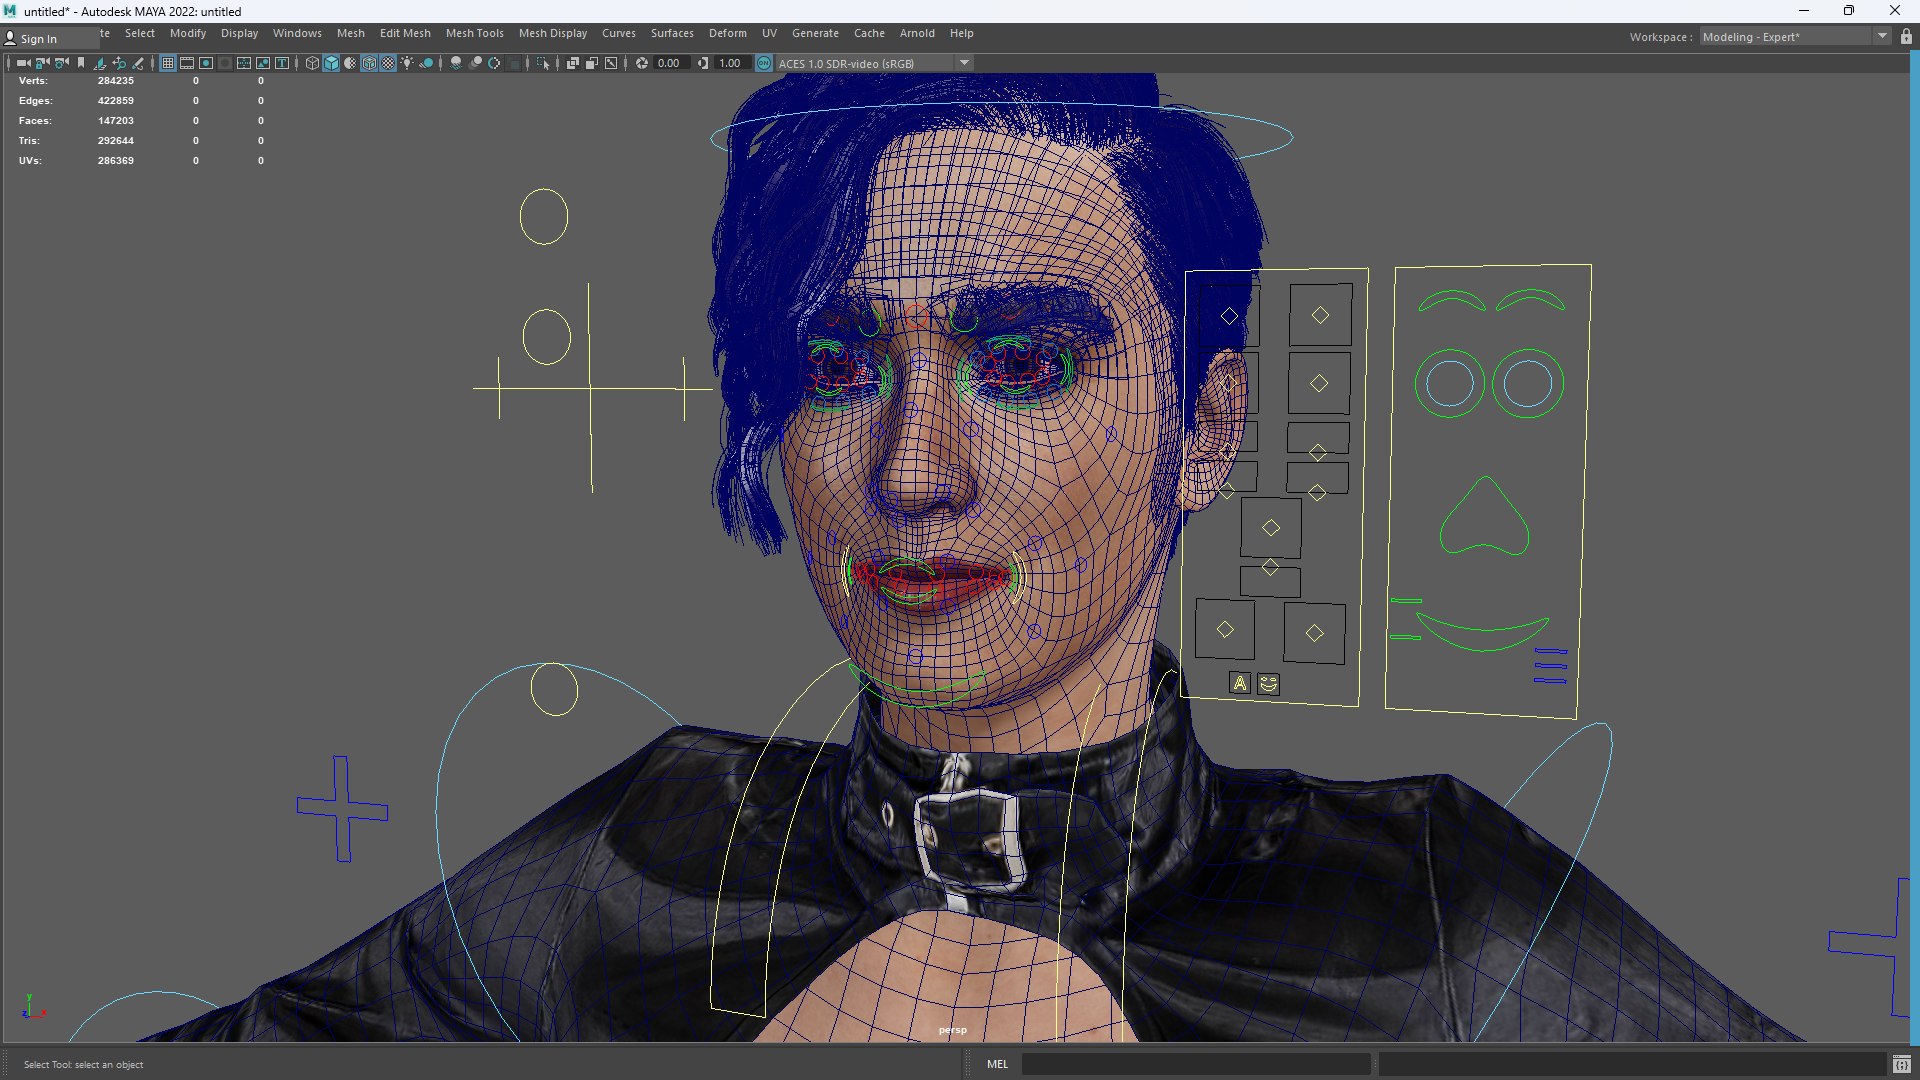Click the isolate select icon
Viewport: 1920px width, 1080px height.
click(543, 63)
